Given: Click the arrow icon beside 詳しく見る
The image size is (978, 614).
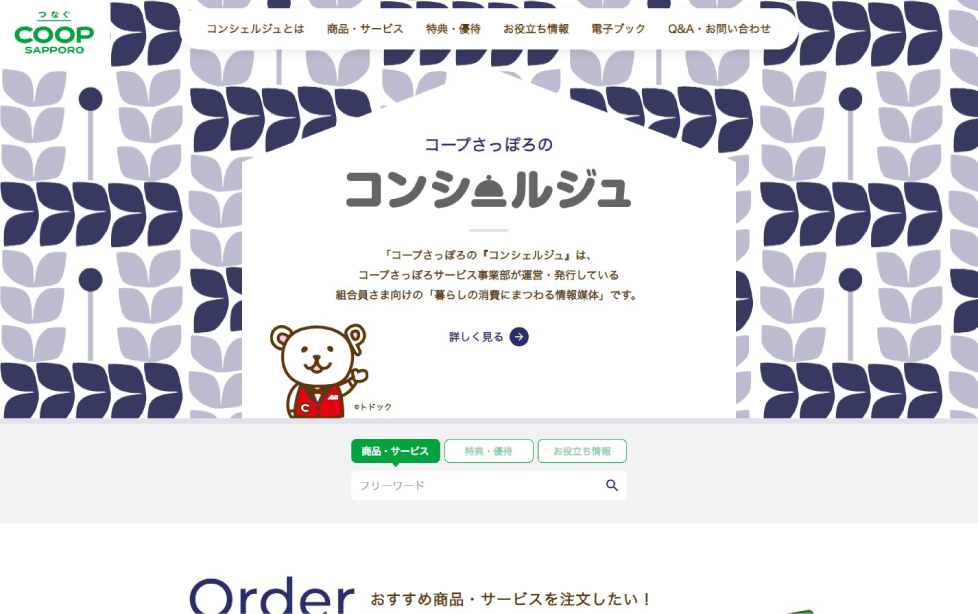Looking at the screenshot, I should tap(519, 337).
